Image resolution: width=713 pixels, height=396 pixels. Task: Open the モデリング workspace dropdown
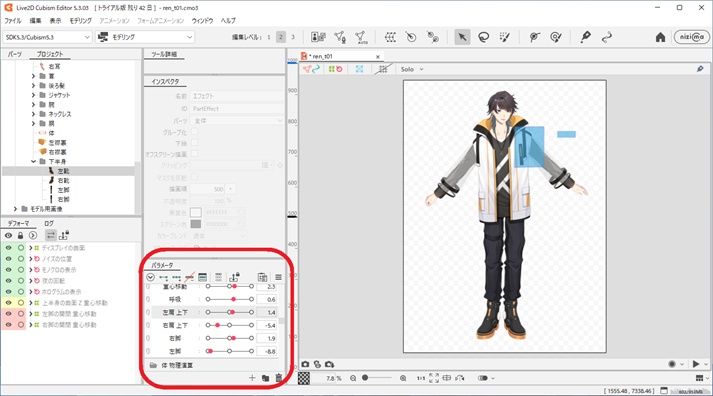coord(146,37)
